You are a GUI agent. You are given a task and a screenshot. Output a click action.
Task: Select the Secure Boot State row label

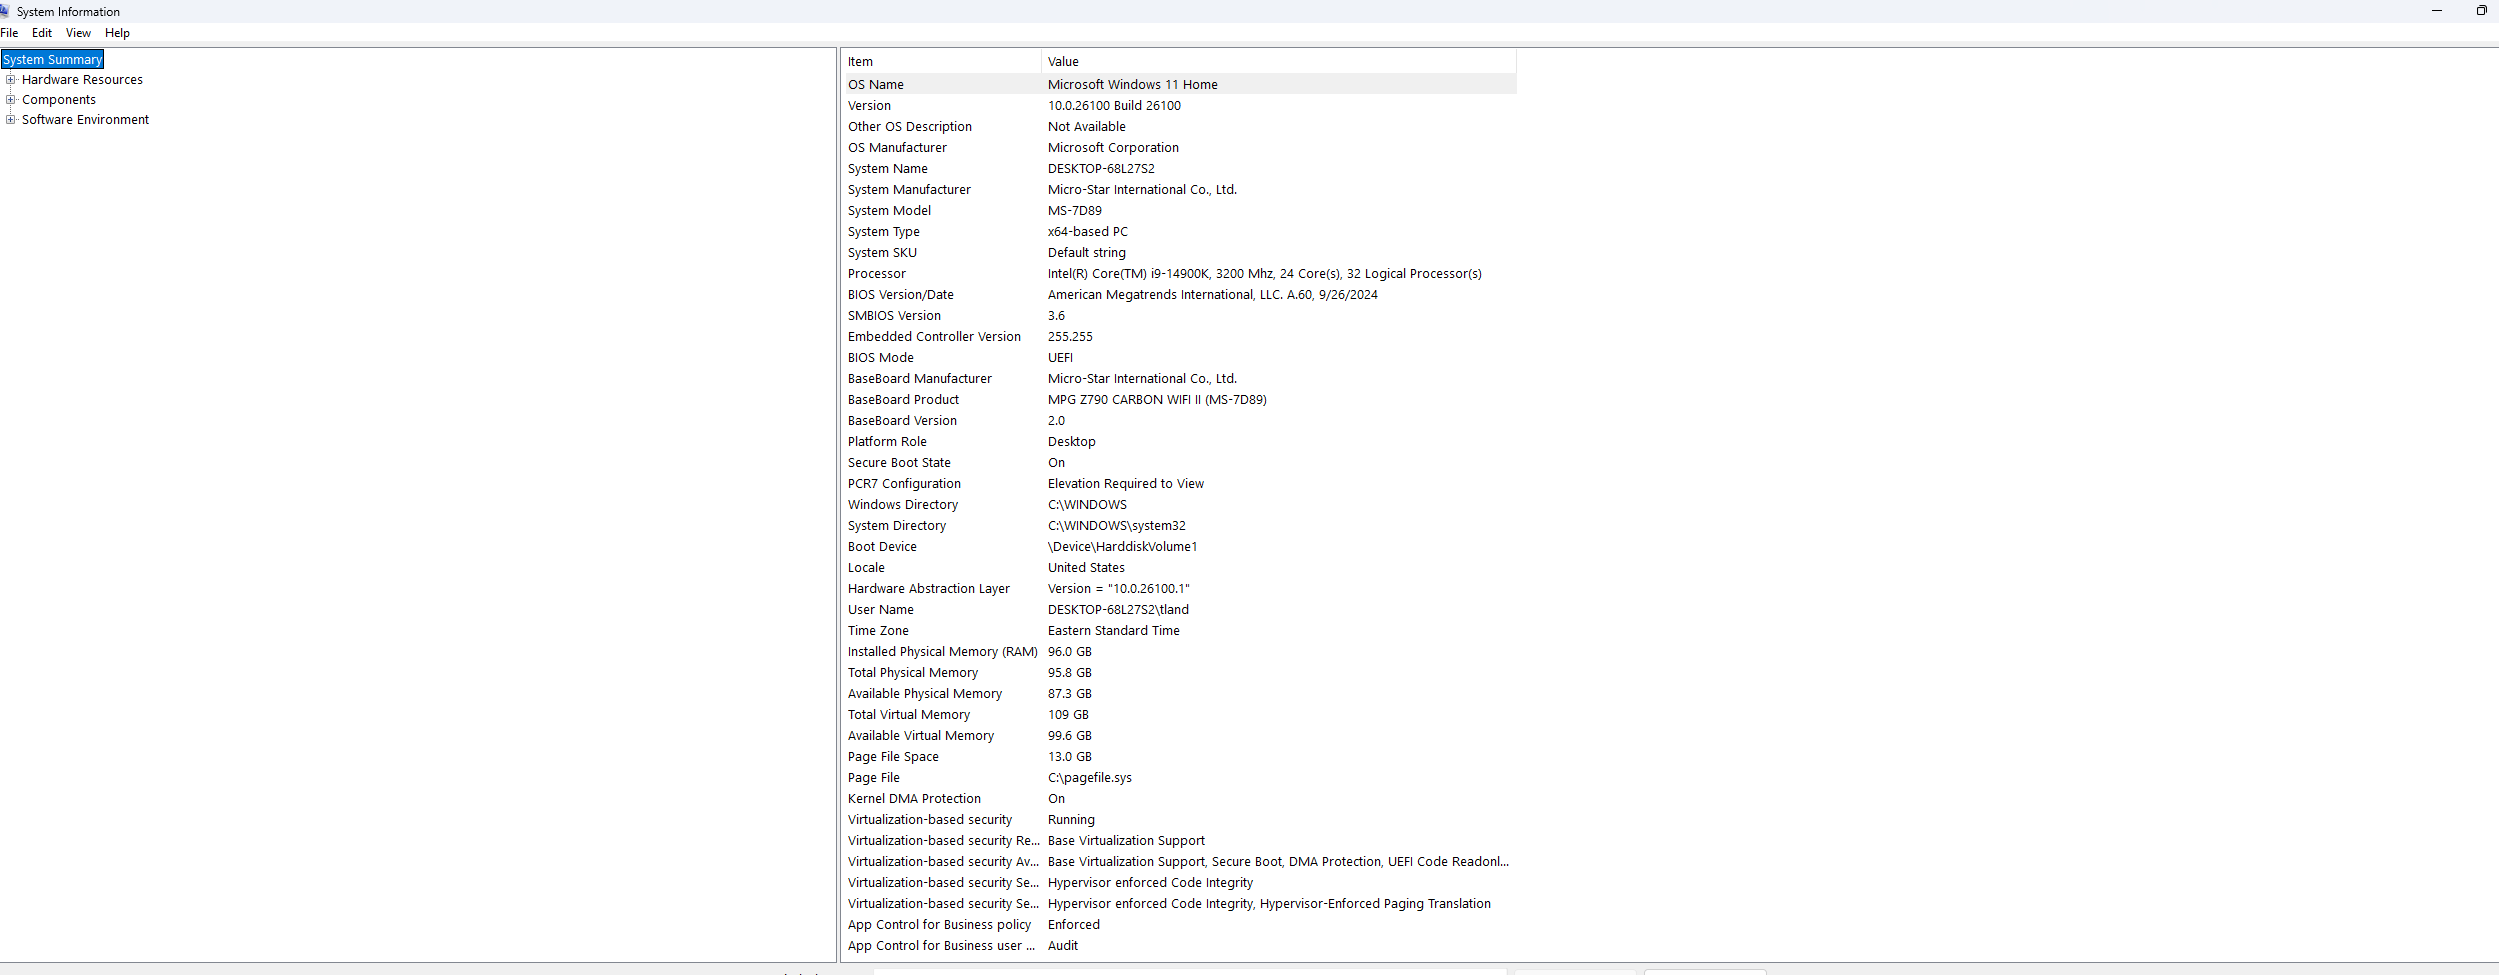tap(899, 463)
